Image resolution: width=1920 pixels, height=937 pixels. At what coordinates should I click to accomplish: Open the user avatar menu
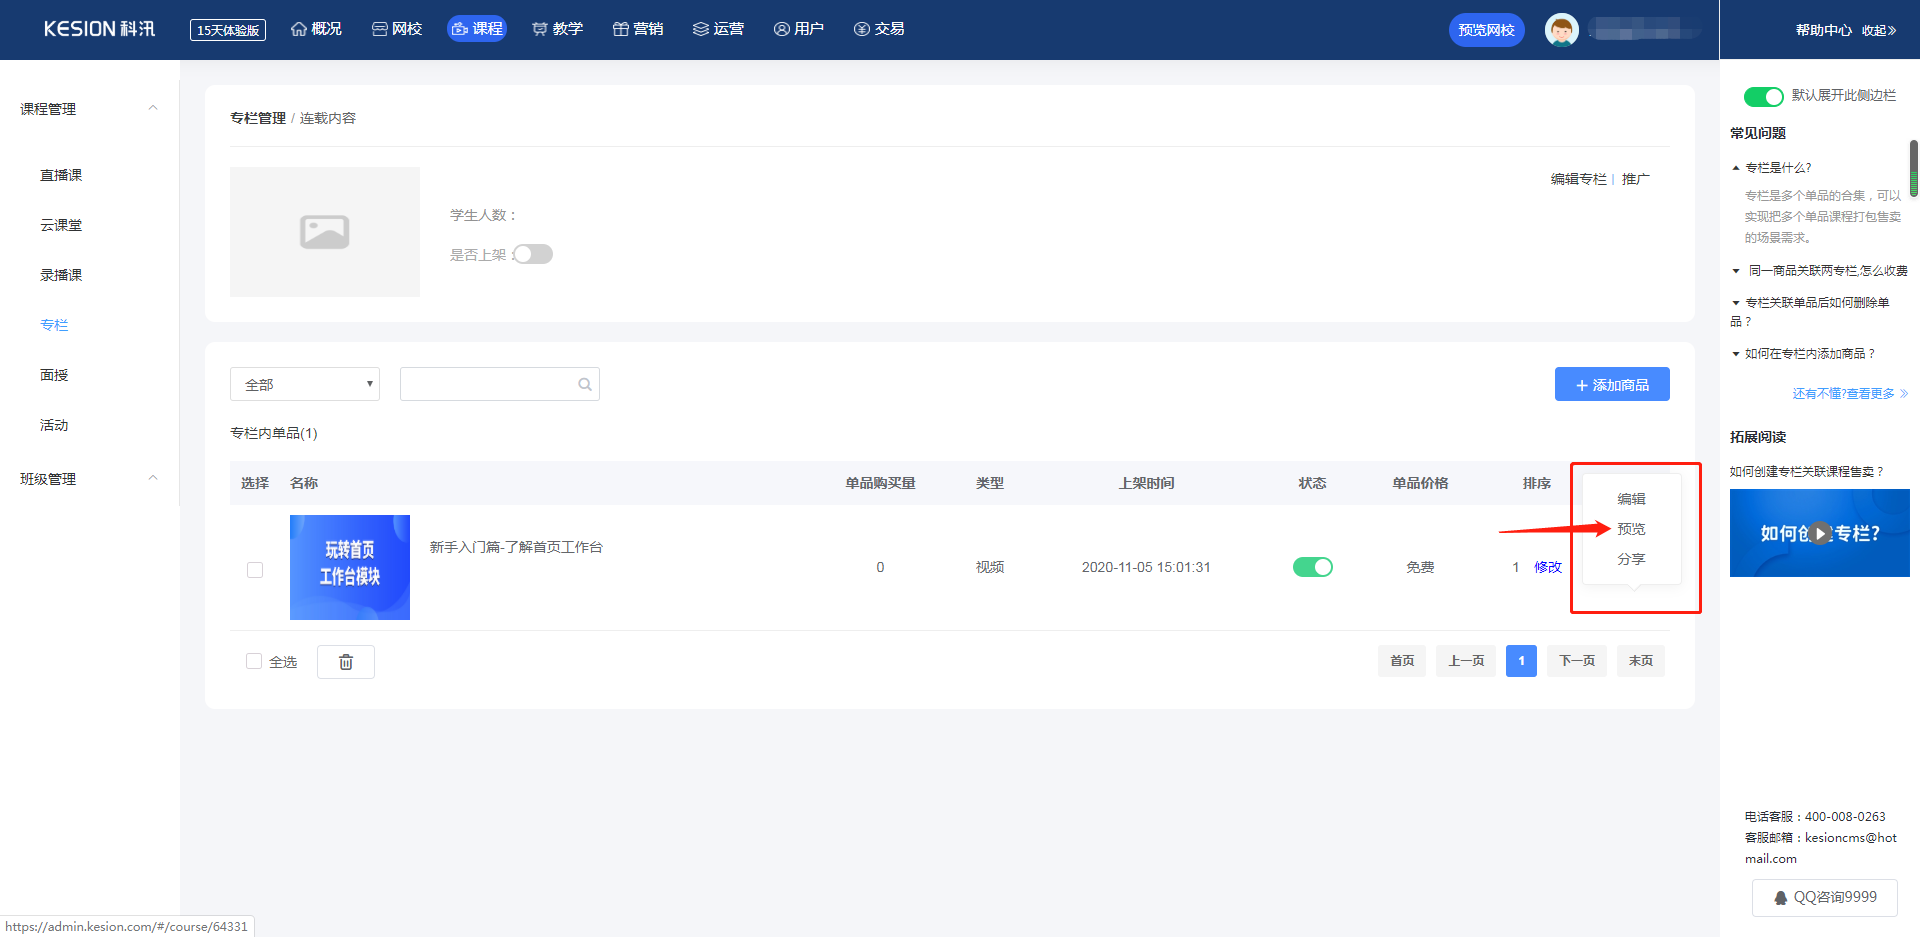point(1561,29)
